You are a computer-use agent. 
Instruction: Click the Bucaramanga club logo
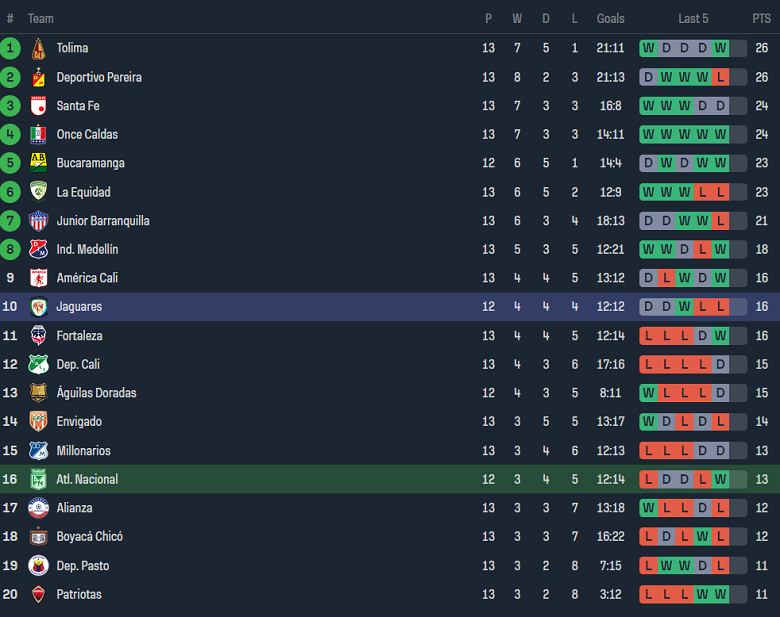point(39,163)
